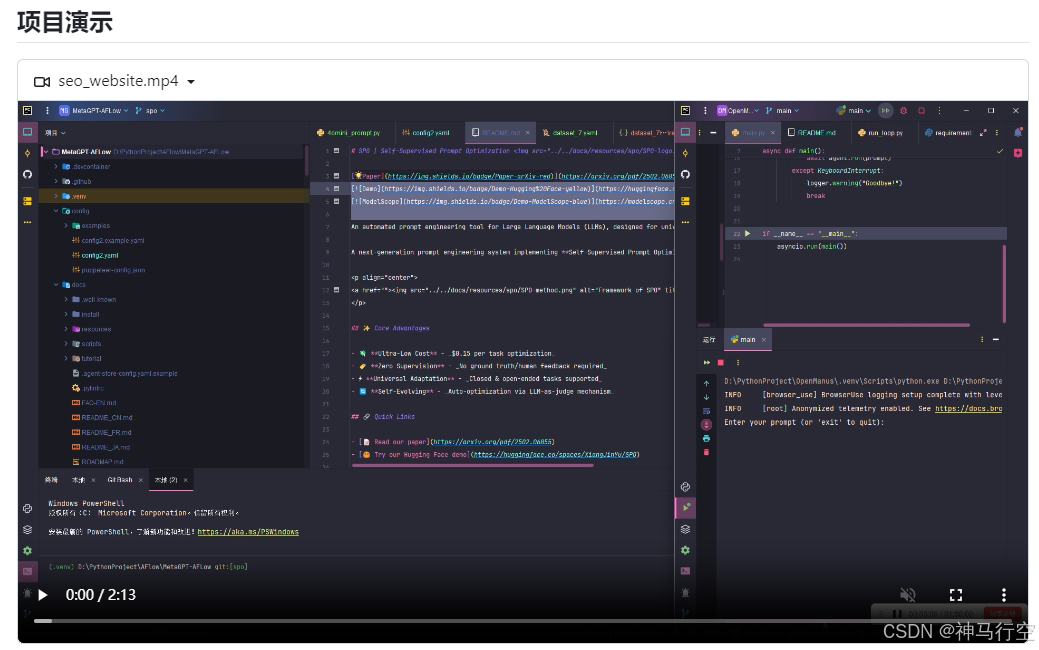This screenshot has width=1039, height=650.
Task: Open the yellow Structure tool window in MetaGPT window
Action: coord(27,201)
